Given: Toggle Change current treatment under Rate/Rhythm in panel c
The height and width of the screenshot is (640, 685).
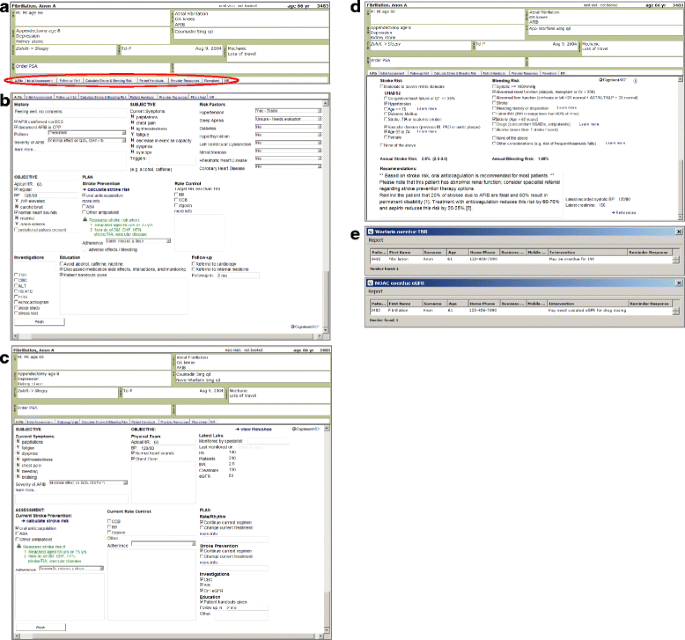Looking at the screenshot, I should 202,528.
